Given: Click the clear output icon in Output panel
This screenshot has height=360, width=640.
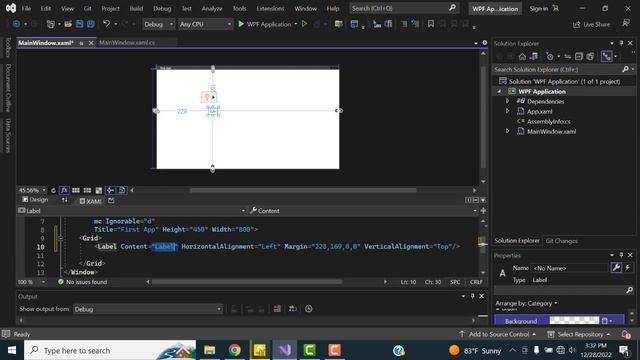Looking at the screenshot, I should pos(277,309).
